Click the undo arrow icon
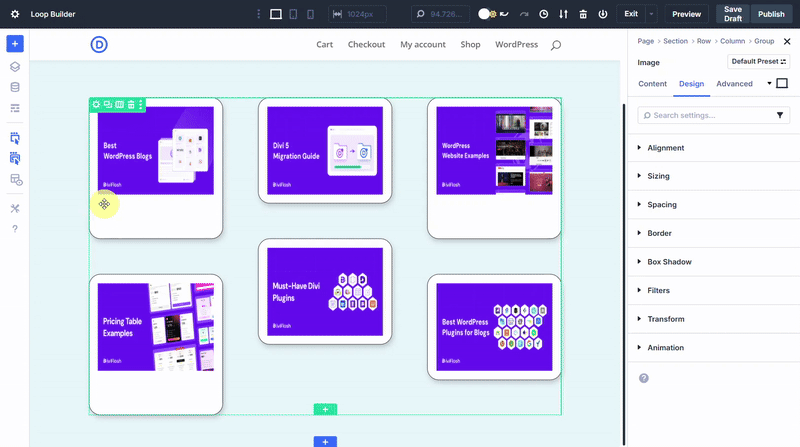 click(x=504, y=14)
